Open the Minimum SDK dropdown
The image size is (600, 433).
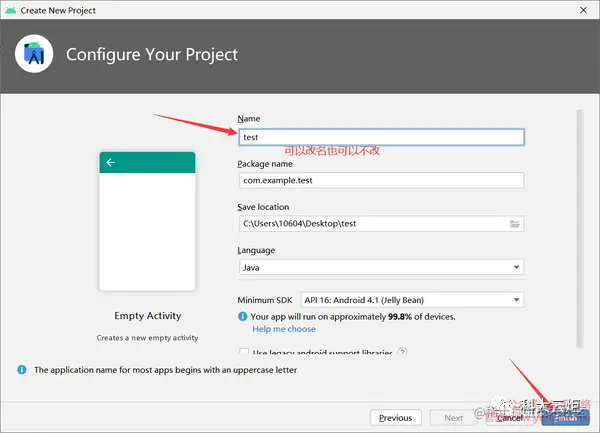coord(412,300)
